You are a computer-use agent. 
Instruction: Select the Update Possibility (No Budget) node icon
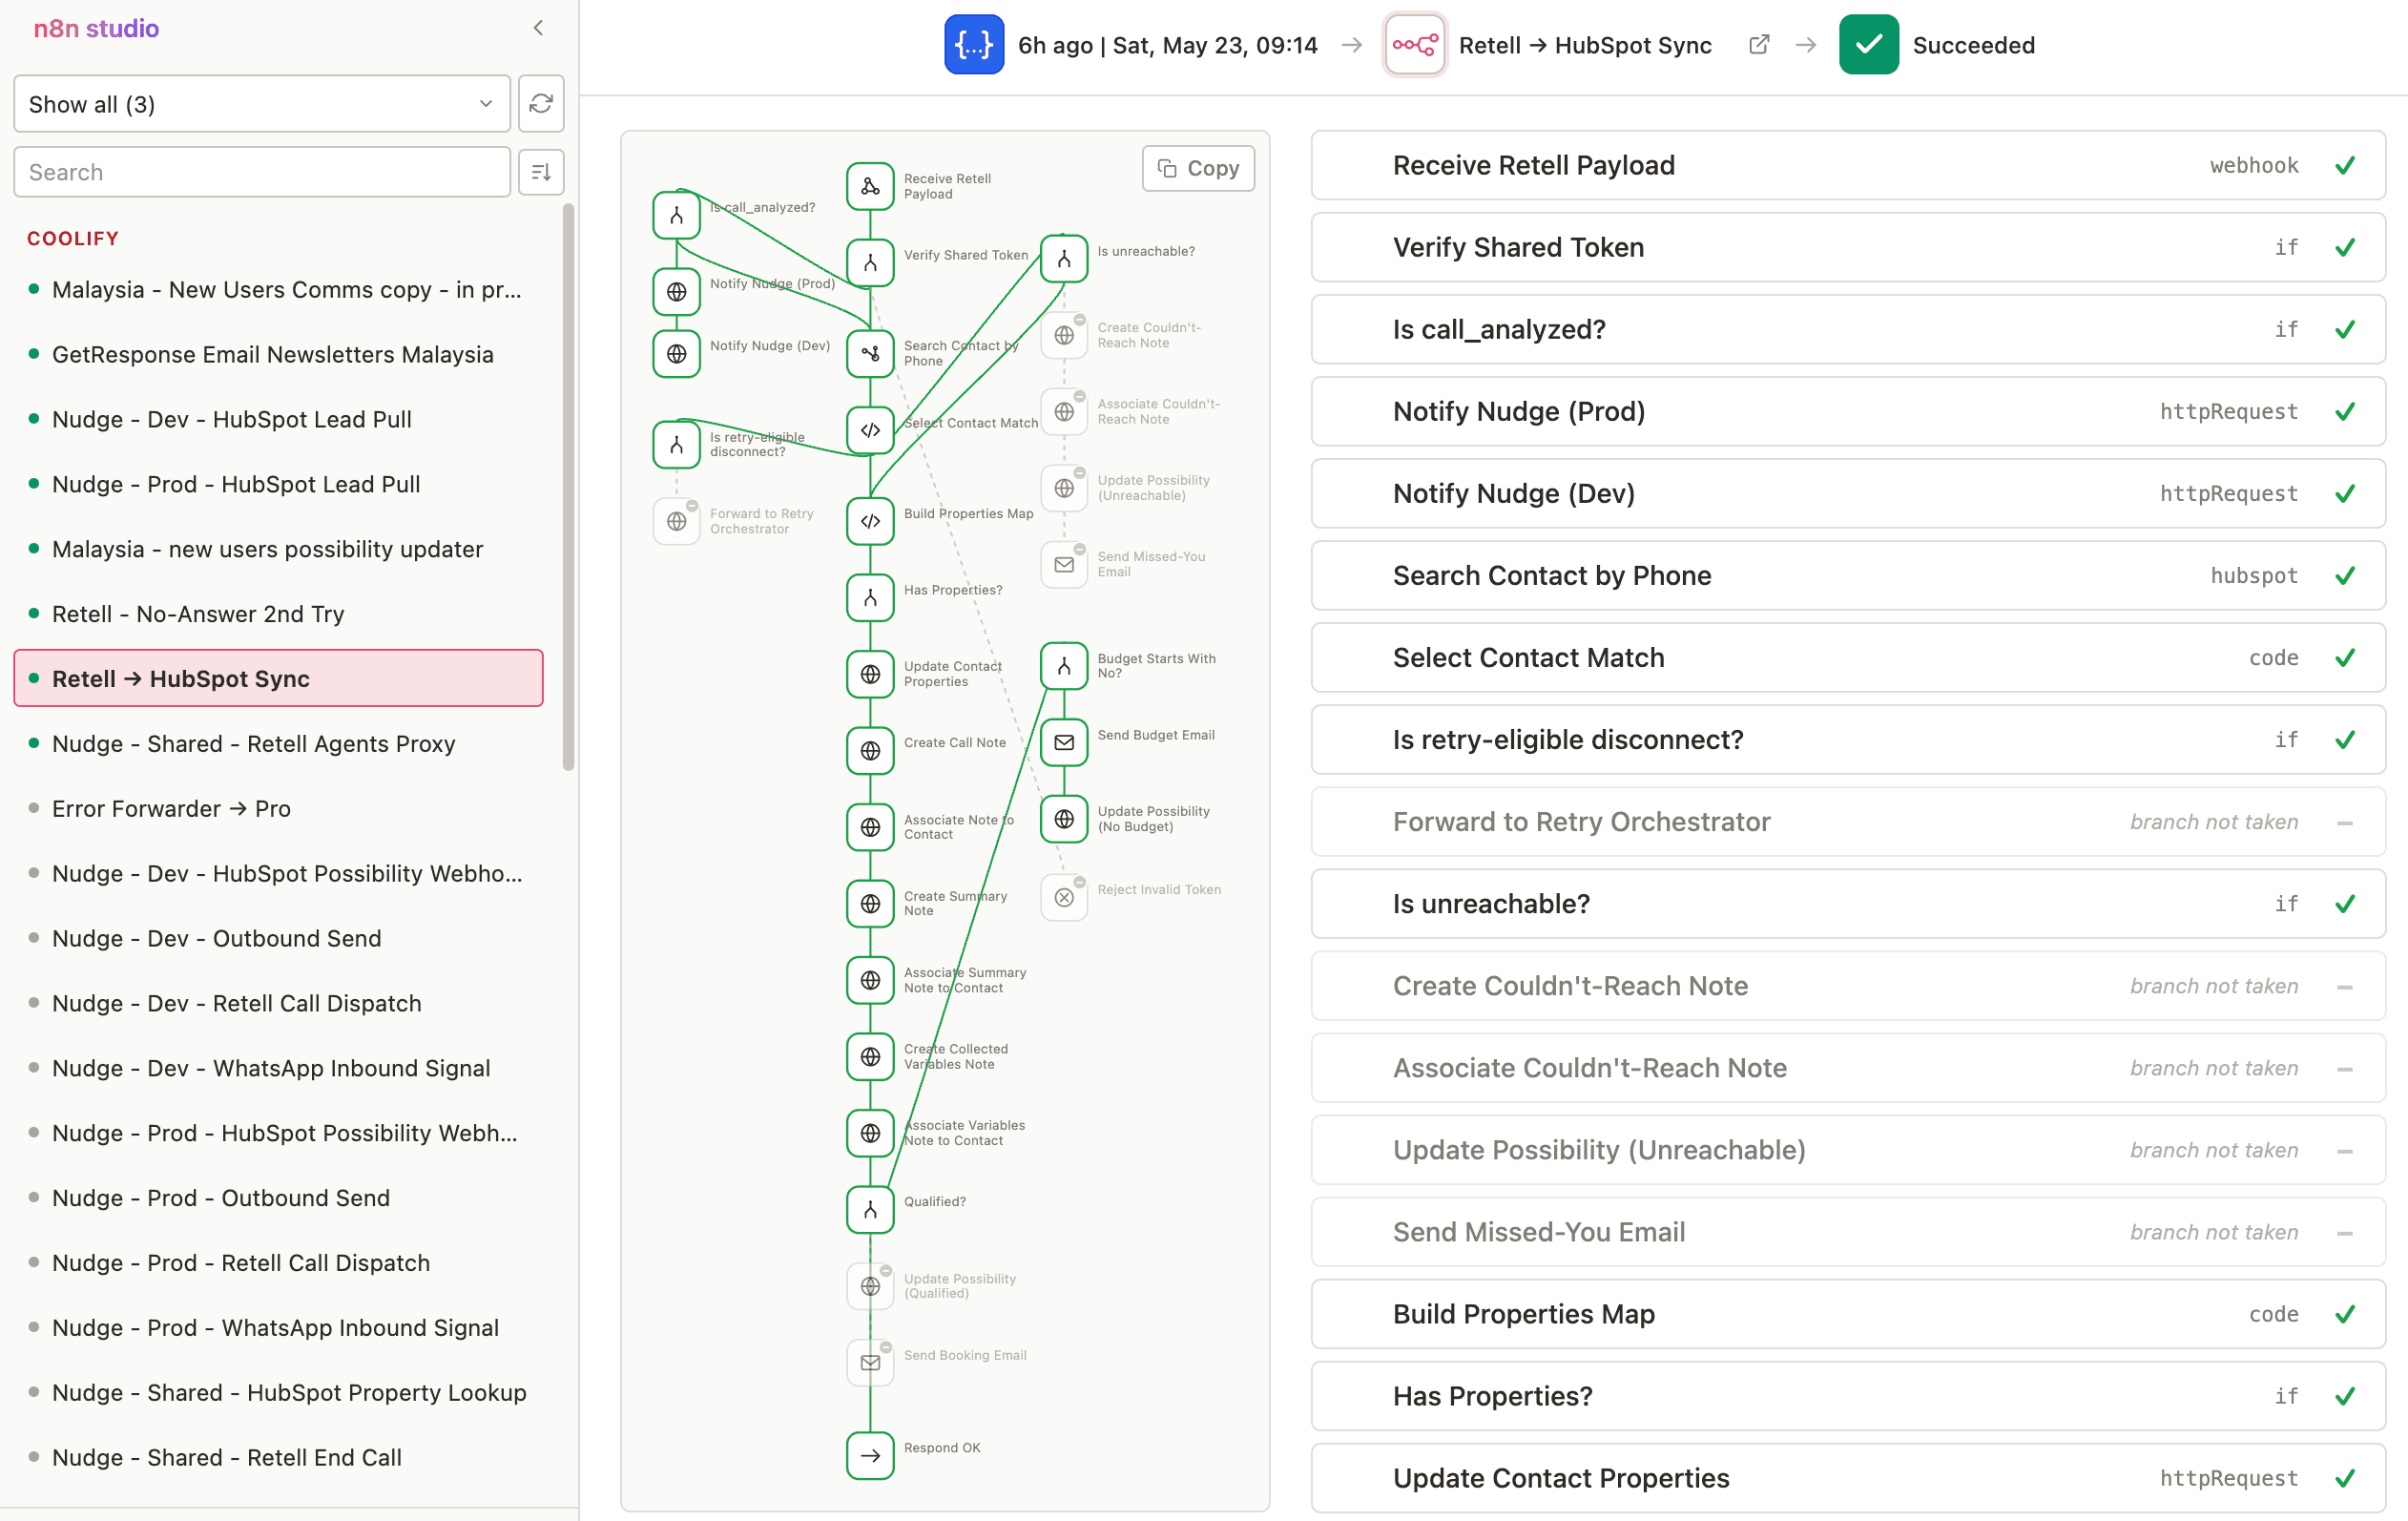tap(1064, 819)
